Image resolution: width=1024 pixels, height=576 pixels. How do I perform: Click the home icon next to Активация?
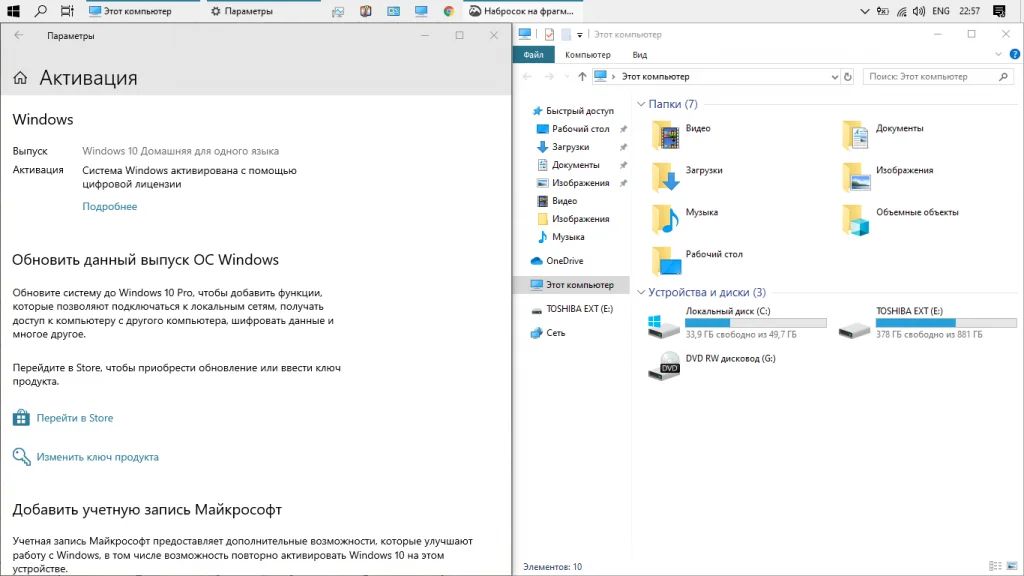tap(20, 78)
